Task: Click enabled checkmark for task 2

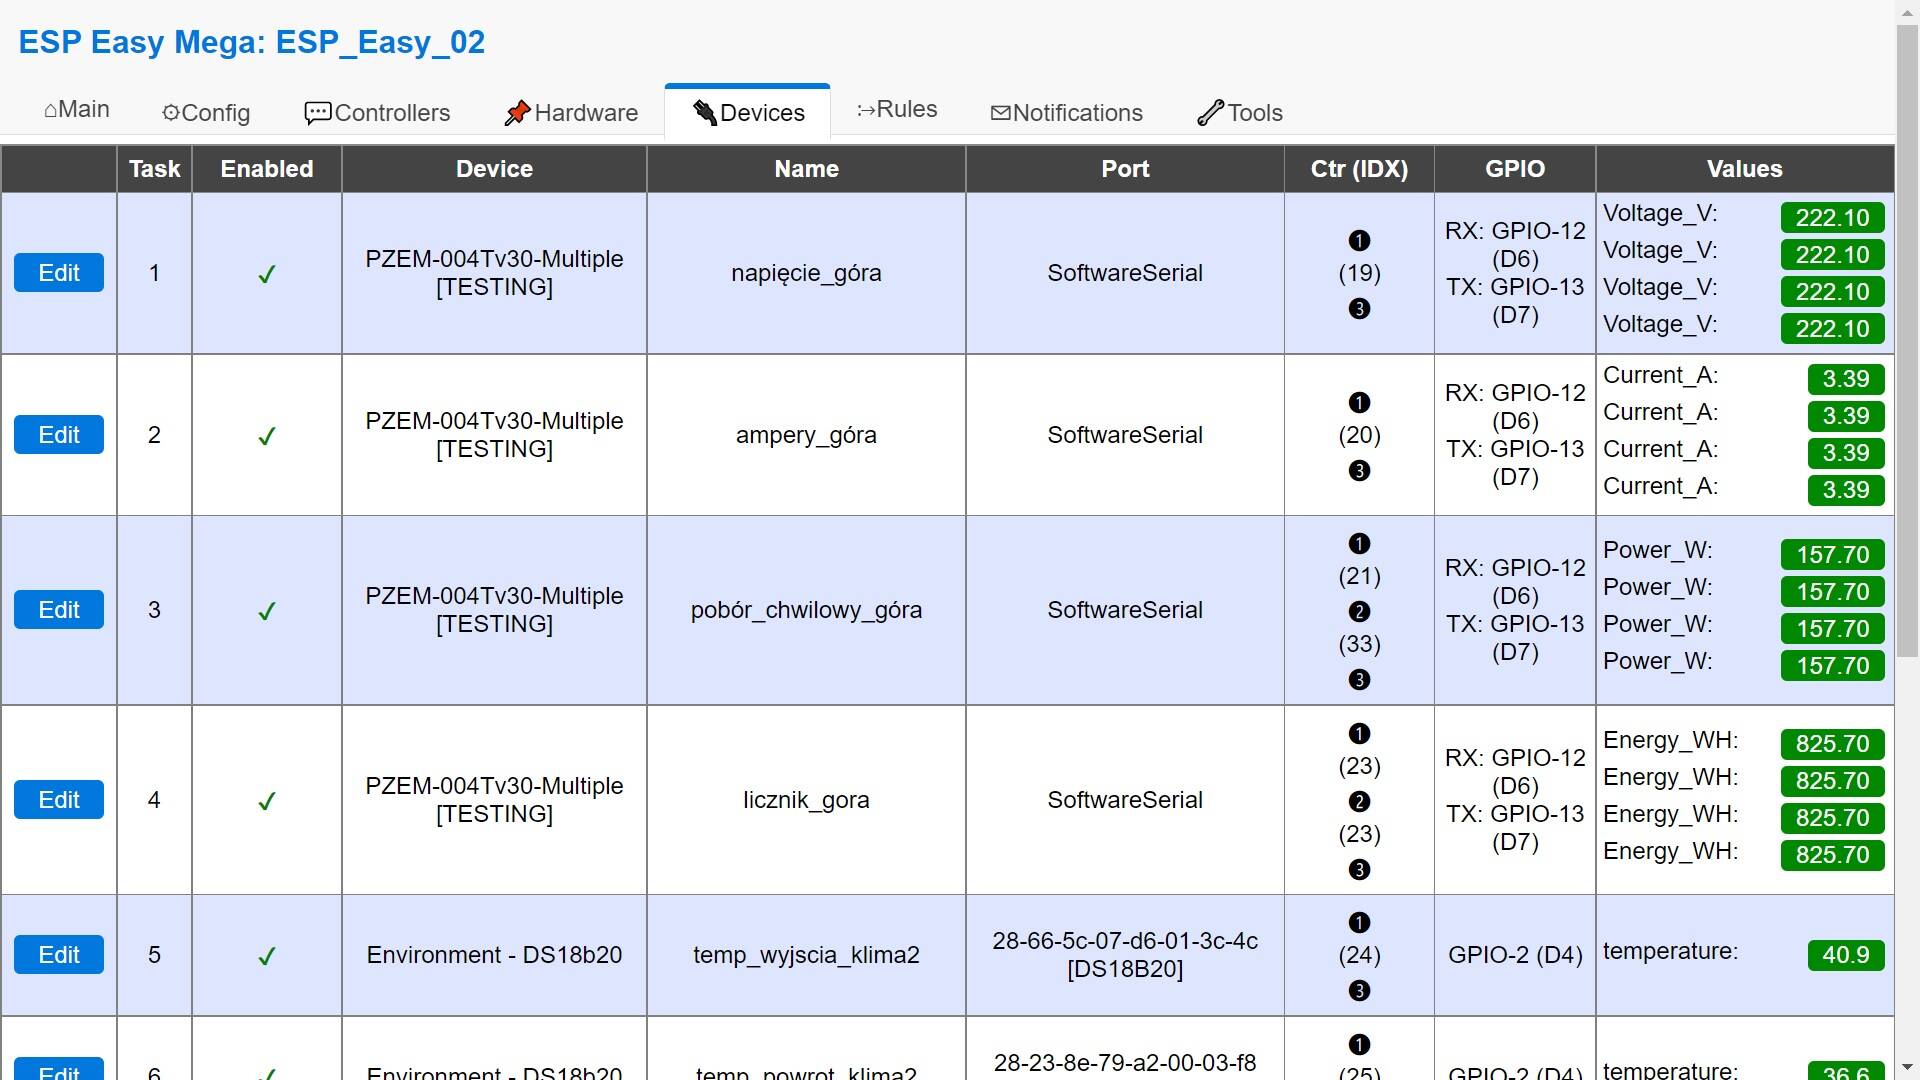Action: tap(267, 436)
